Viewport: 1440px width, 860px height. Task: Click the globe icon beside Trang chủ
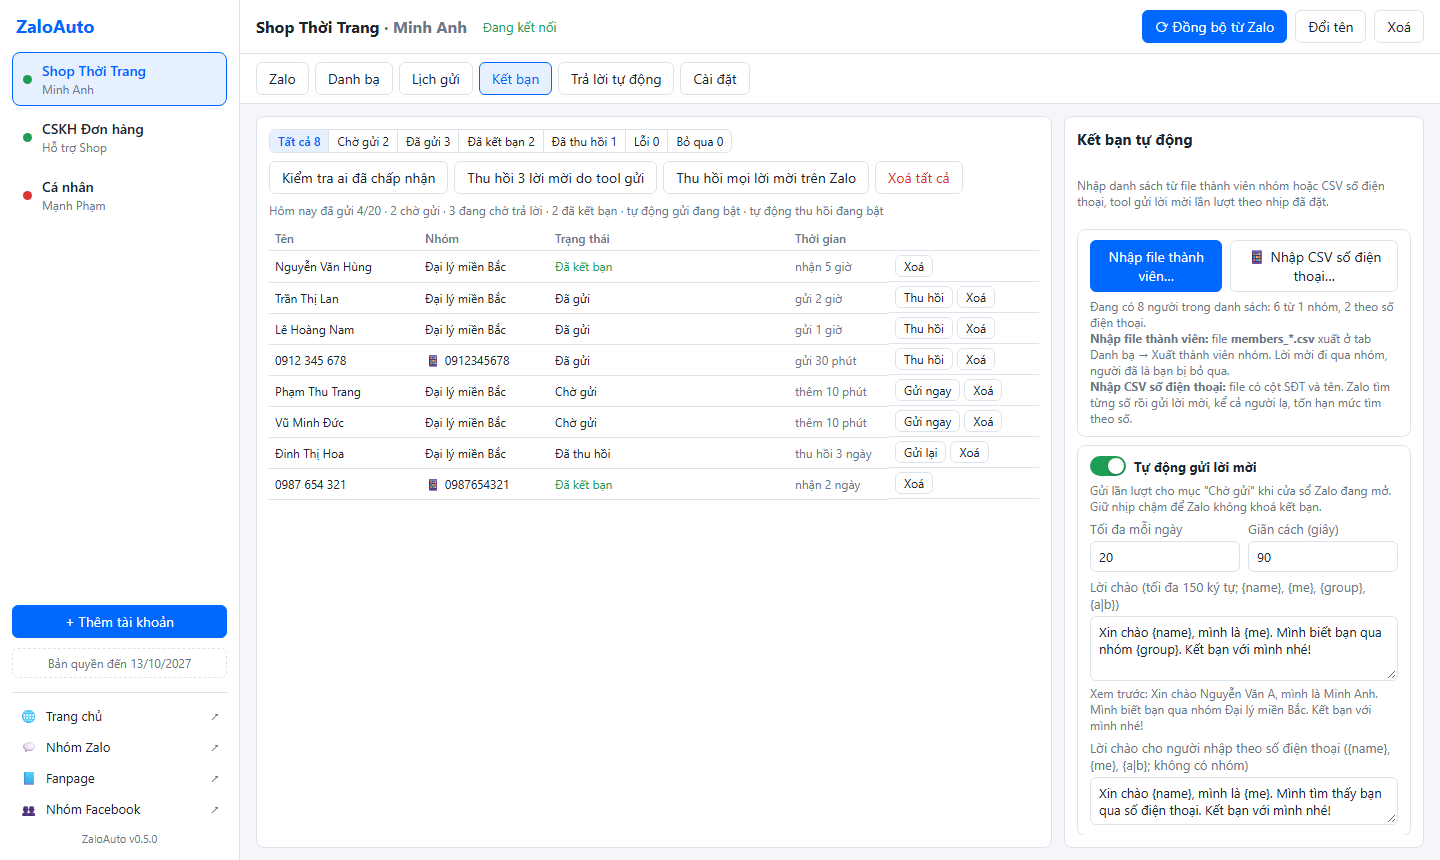(28, 717)
